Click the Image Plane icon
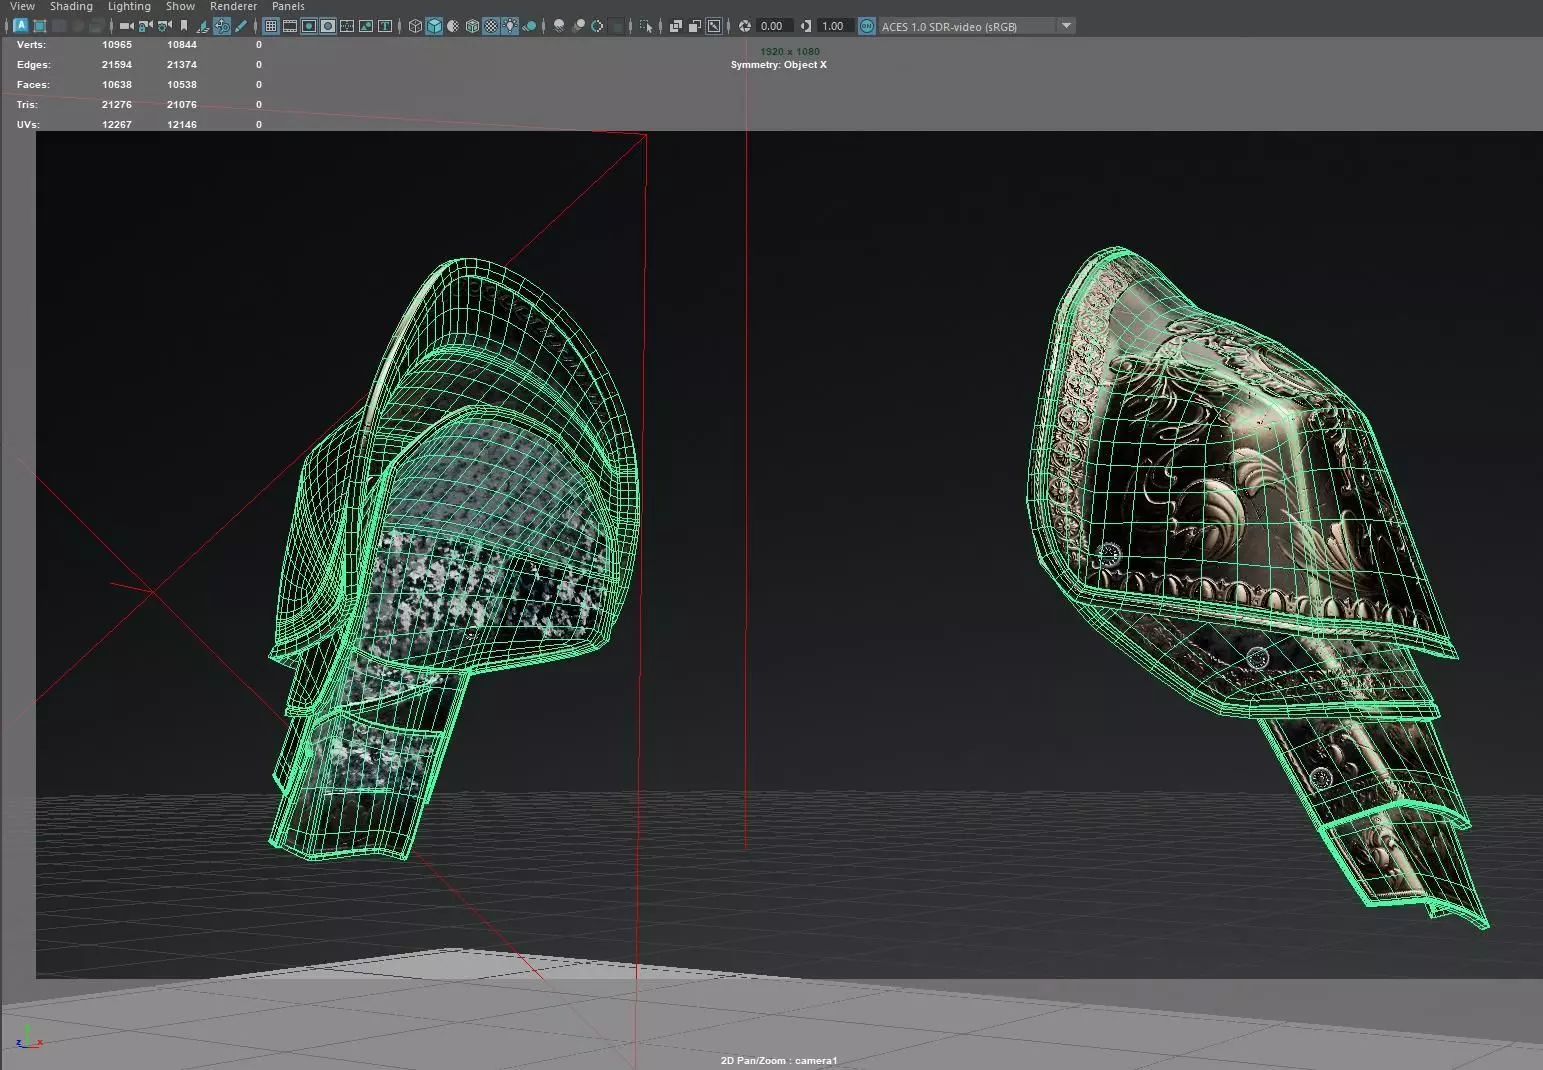Viewport: 1543px width, 1070px height. [x=203, y=26]
